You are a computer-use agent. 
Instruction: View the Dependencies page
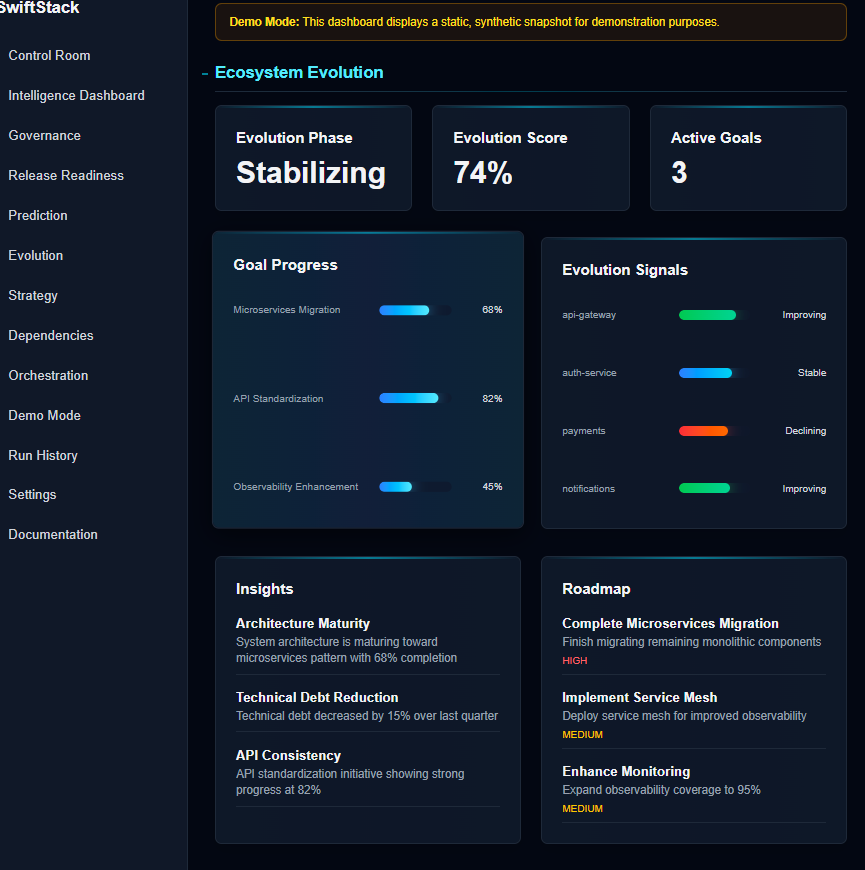tap(50, 335)
